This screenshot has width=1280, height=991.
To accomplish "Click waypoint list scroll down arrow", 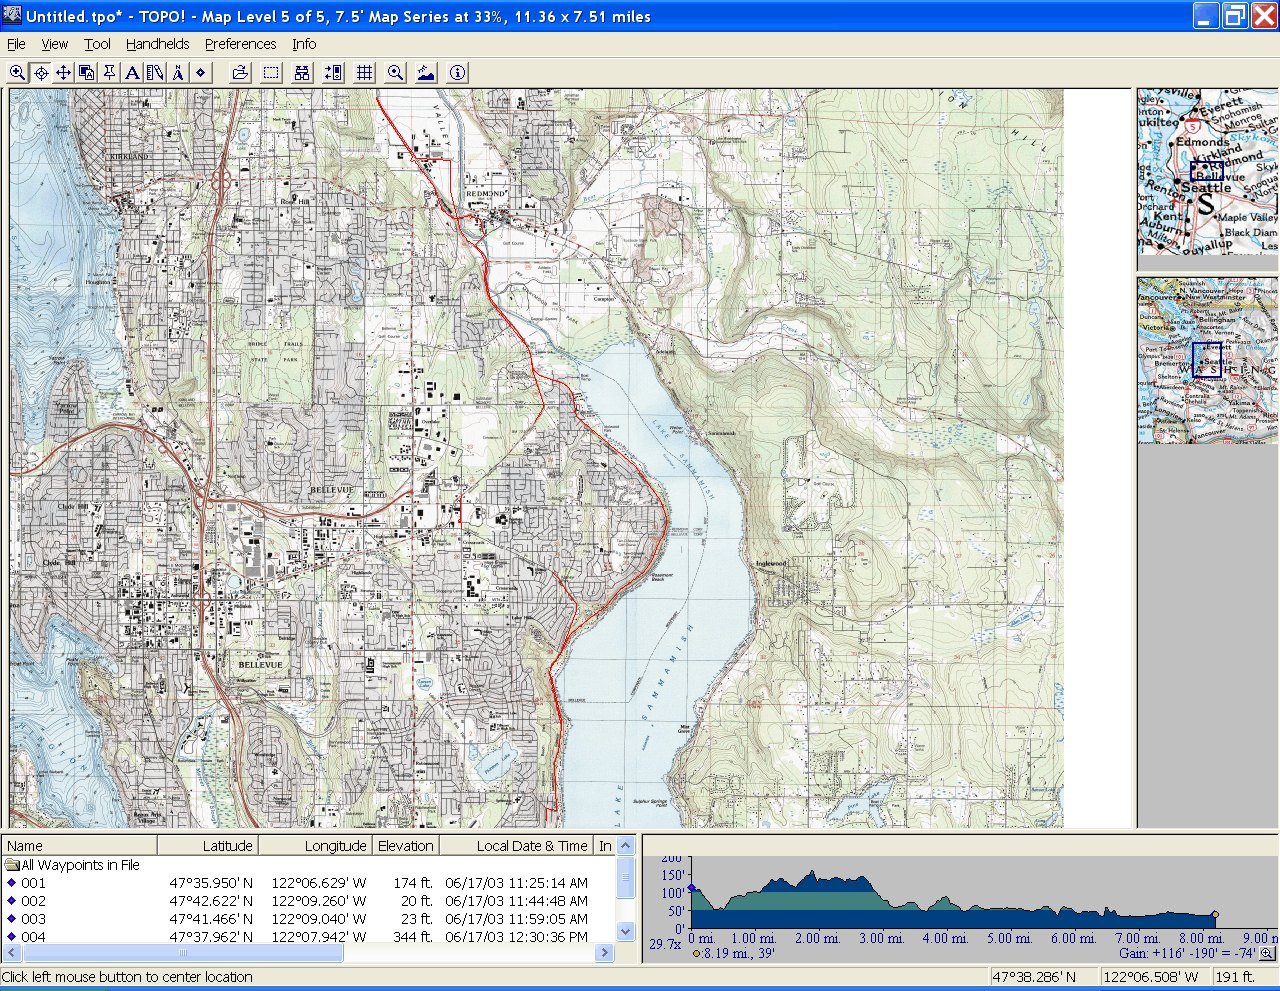I will [626, 931].
